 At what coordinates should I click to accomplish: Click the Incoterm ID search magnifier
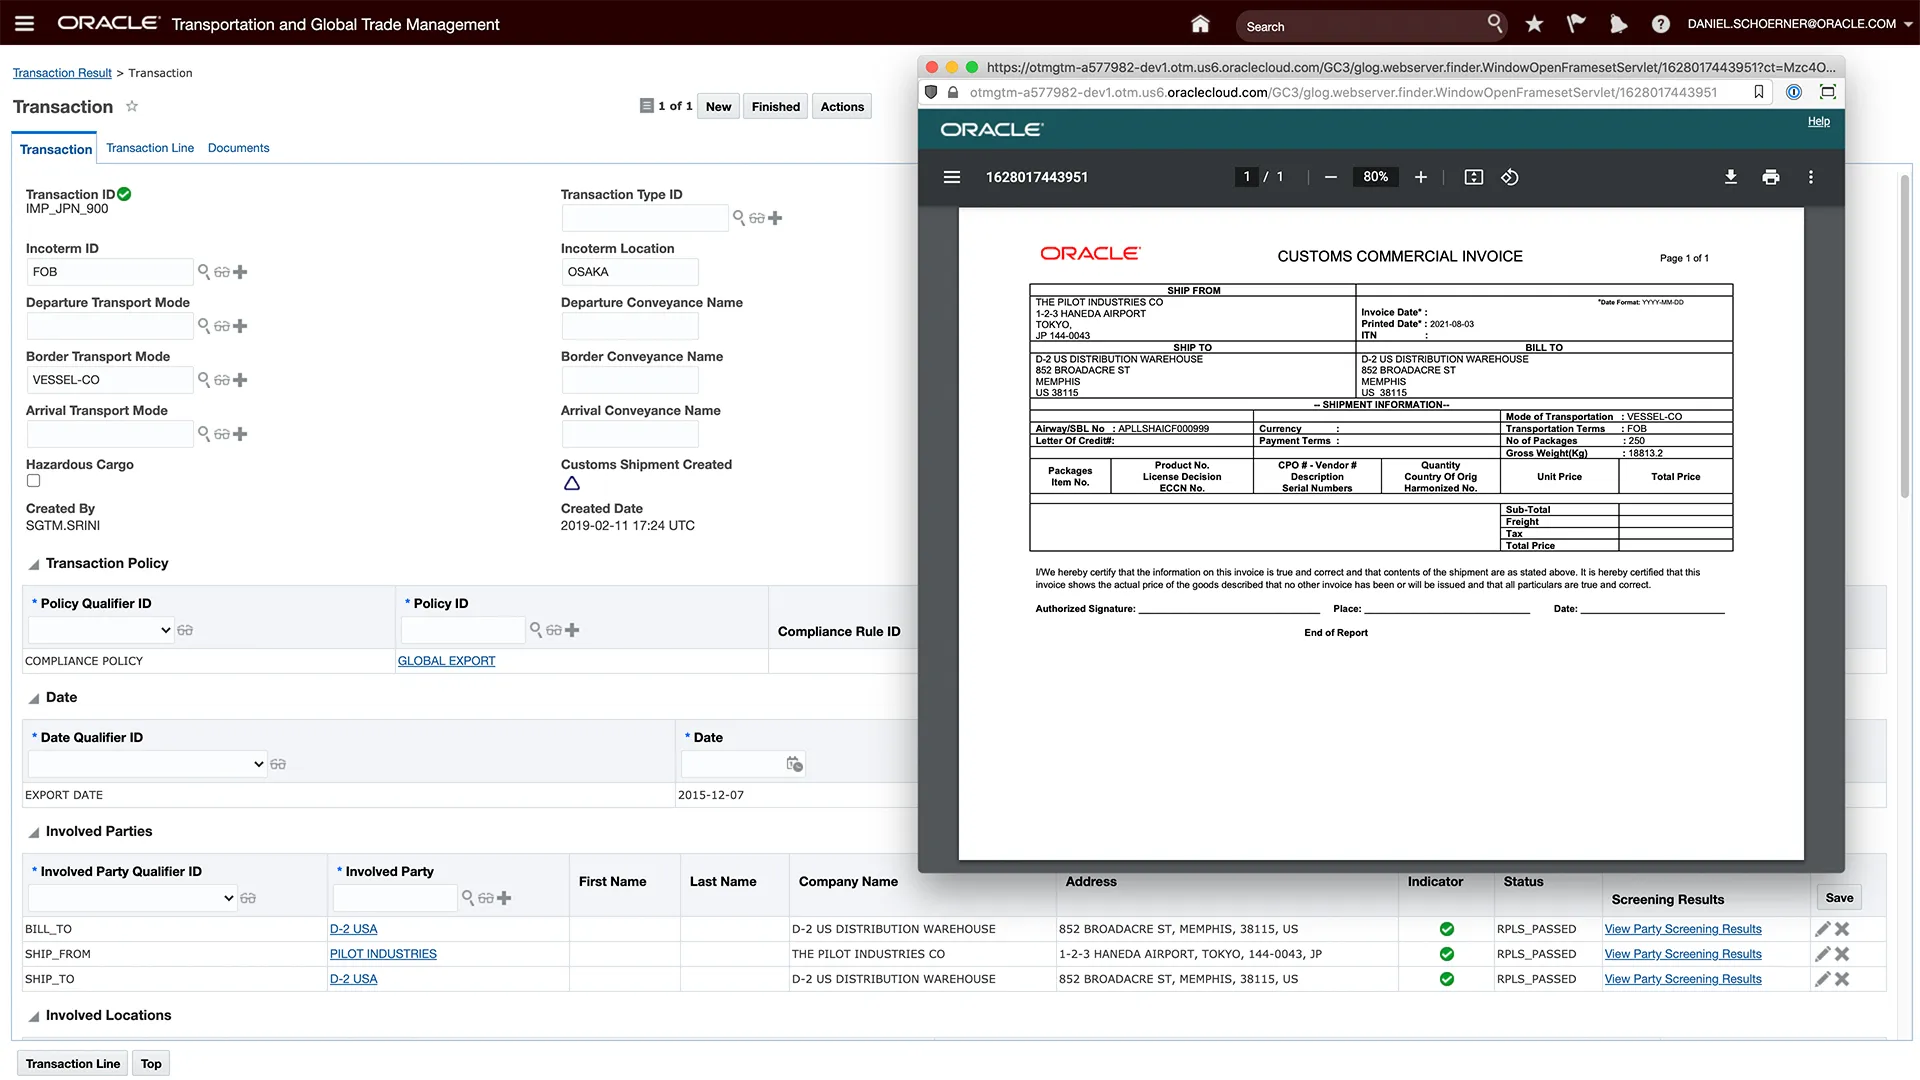(x=203, y=272)
